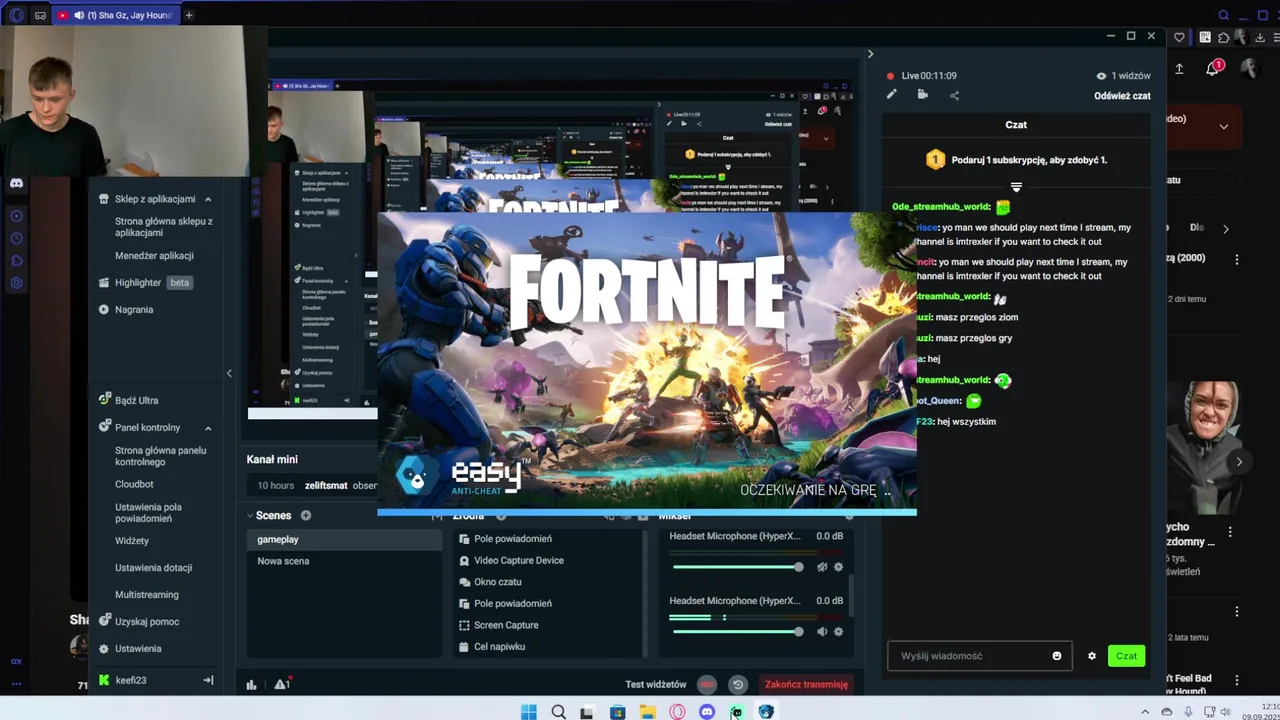Open warning notifications icon
The width and height of the screenshot is (1280, 720).
pos(282,684)
